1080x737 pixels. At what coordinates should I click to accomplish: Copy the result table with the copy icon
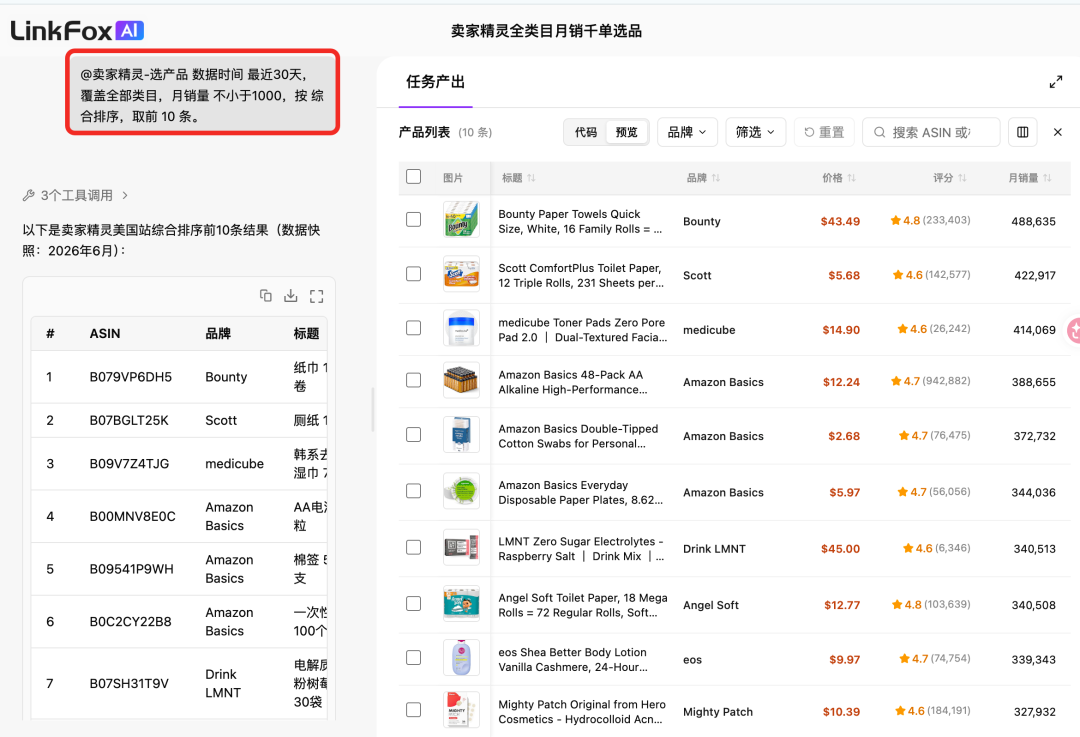pyautogui.click(x=265, y=295)
